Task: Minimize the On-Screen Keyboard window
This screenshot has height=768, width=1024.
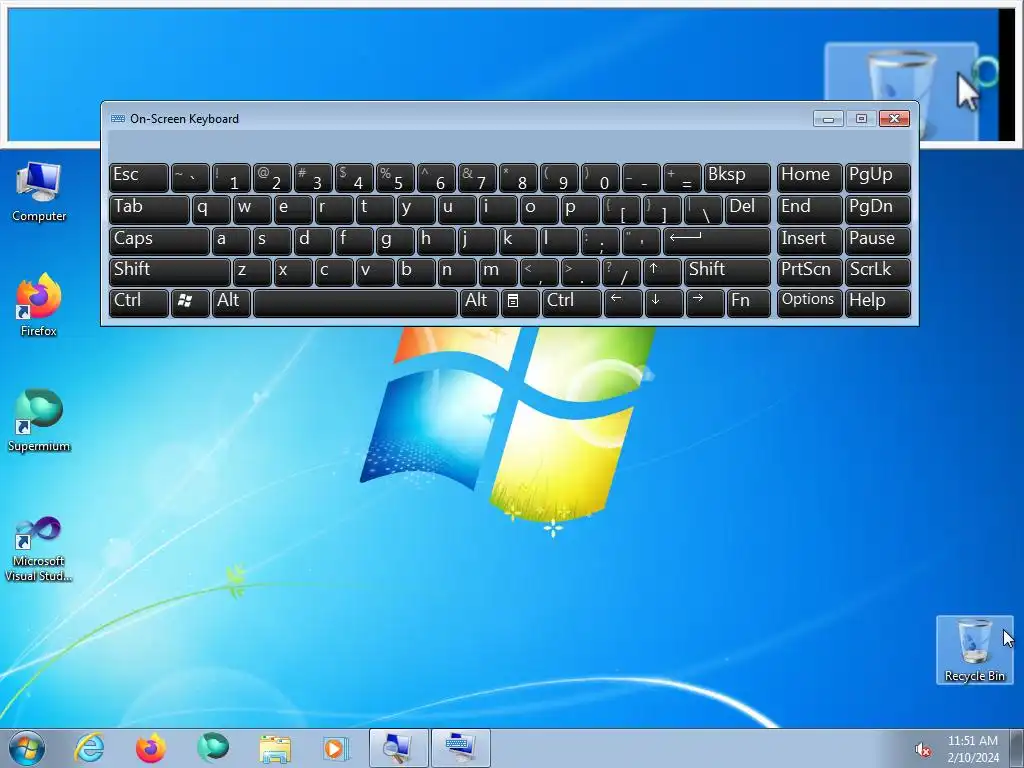Action: [828, 118]
